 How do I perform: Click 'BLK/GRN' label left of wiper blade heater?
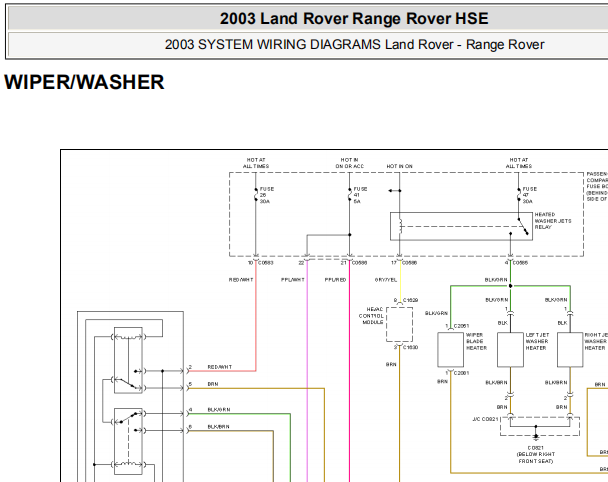coord(436,313)
